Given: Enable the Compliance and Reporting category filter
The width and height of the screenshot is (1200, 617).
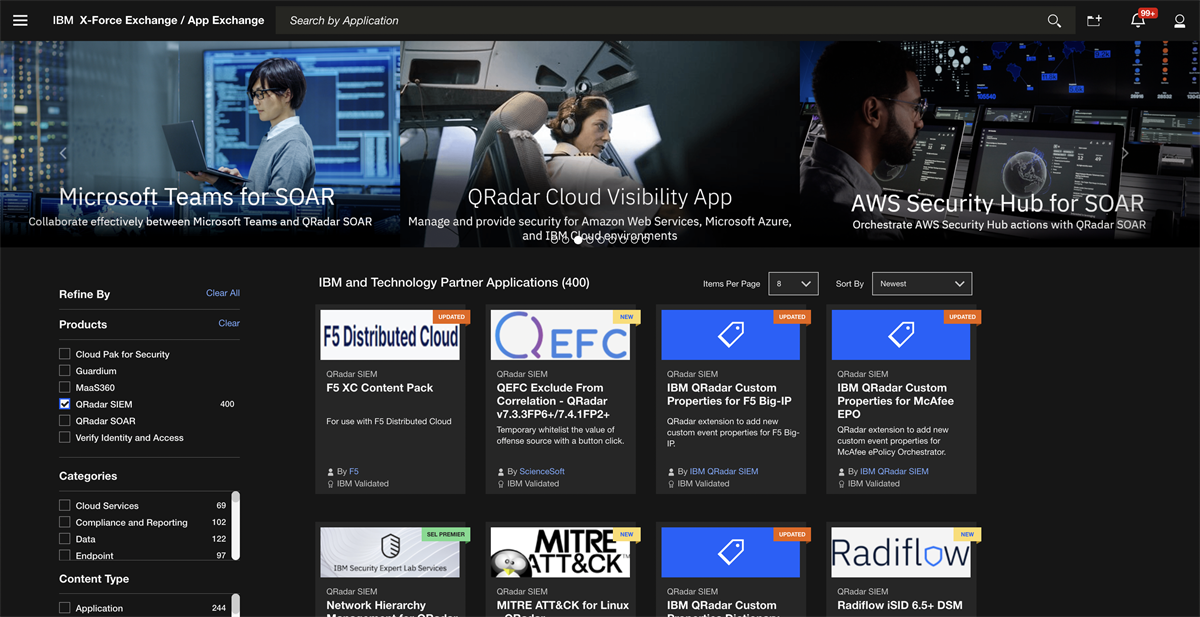Looking at the screenshot, I should point(64,521).
